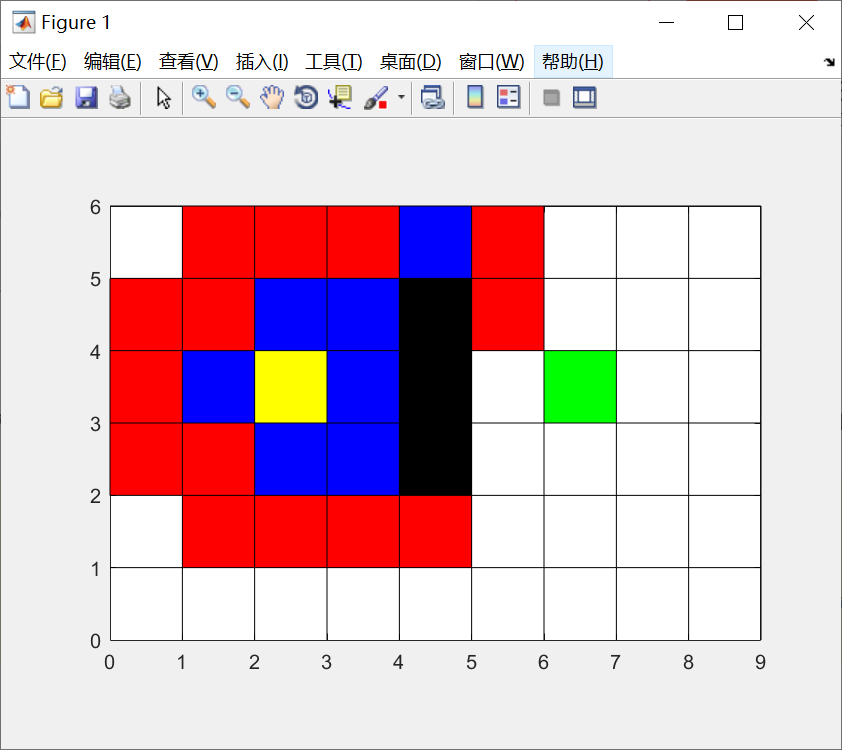
Task: Click the x-axis tick label 5
Action: pos(471,662)
